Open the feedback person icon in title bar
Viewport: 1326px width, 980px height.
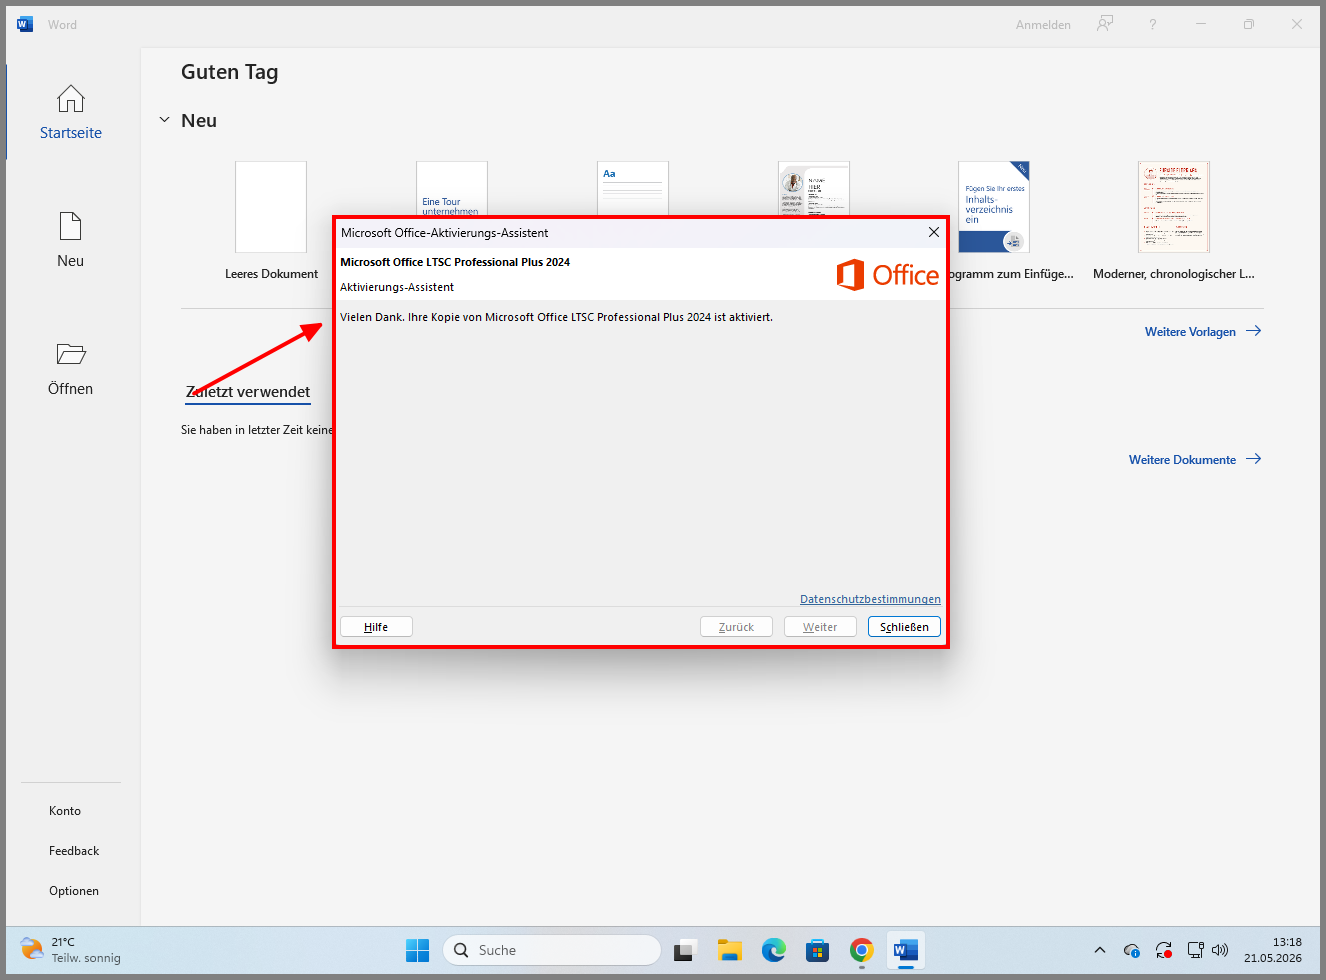1105,24
